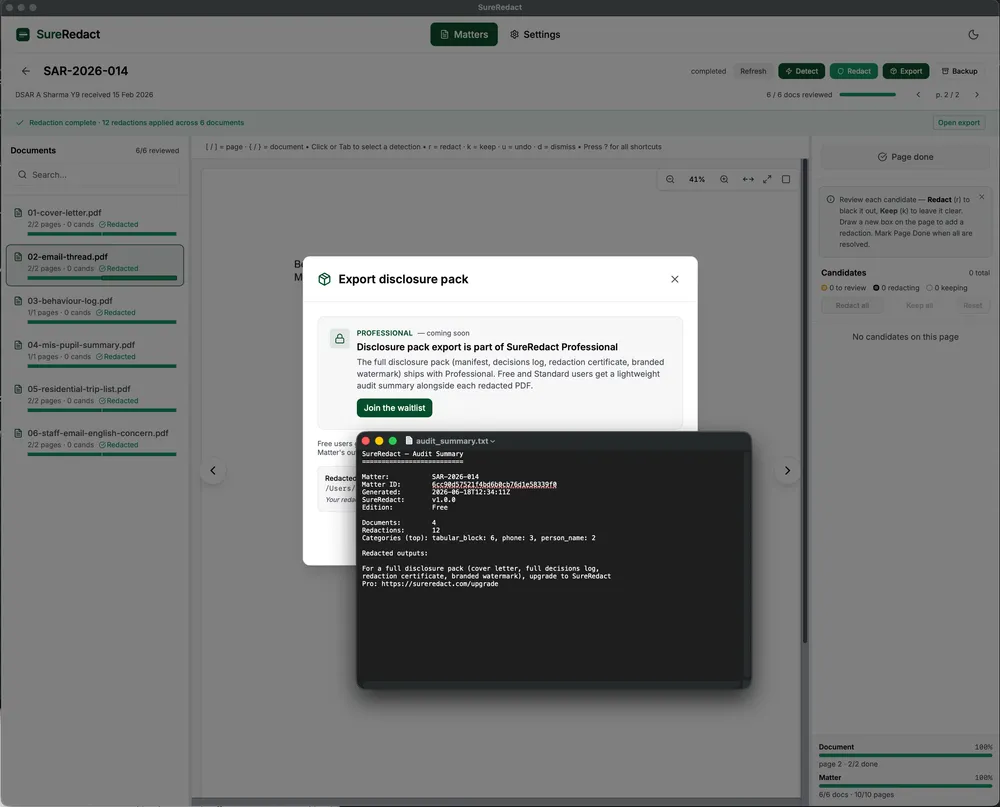1000x807 pixels.
Task: Click the text editor green zoom button
Action: [x=393, y=441]
